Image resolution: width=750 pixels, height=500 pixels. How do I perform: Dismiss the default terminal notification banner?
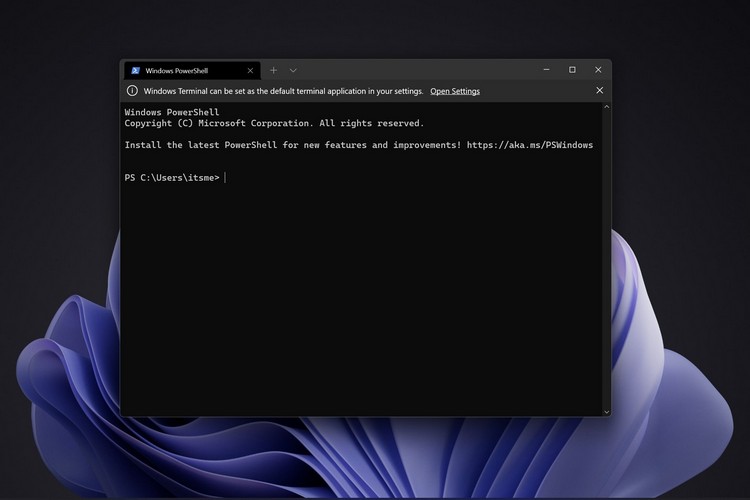[x=599, y=90]
